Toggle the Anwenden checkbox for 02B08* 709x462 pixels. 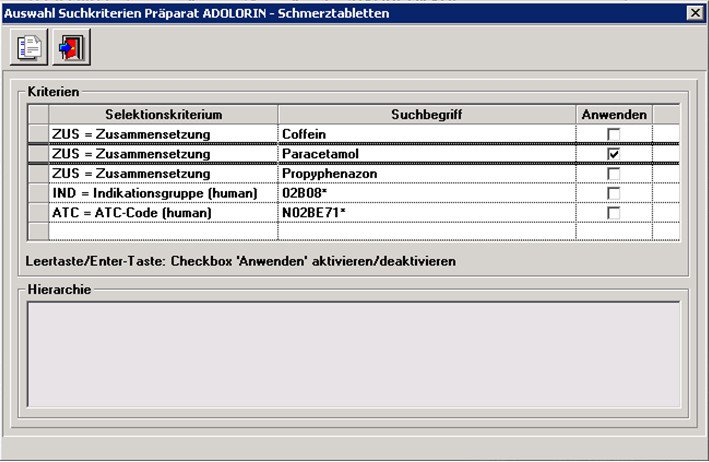tap(614, 193)
